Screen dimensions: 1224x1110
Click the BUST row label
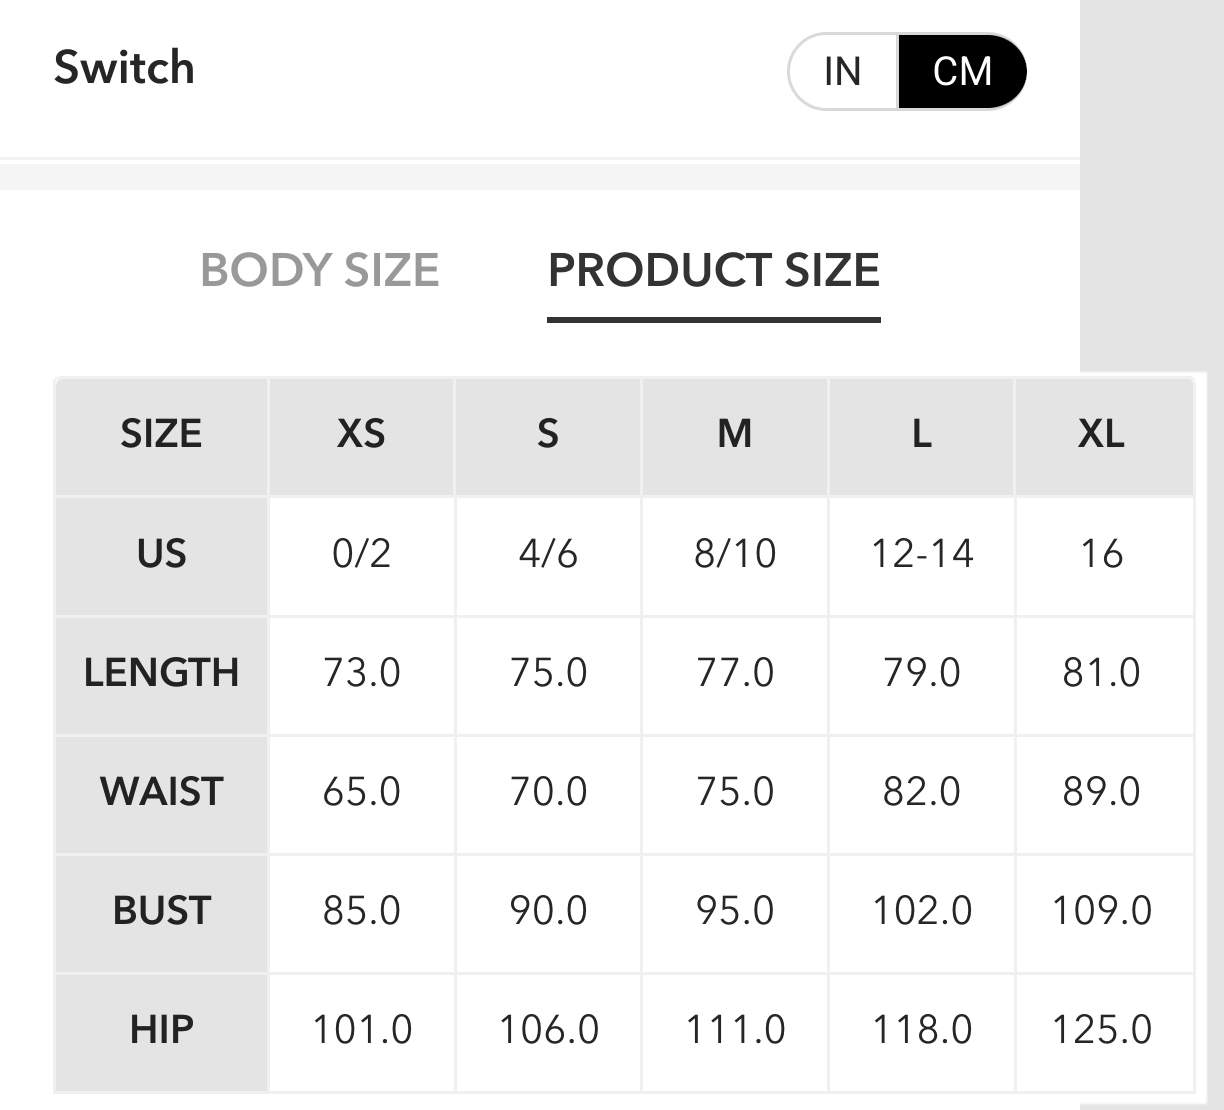(161, 910)
